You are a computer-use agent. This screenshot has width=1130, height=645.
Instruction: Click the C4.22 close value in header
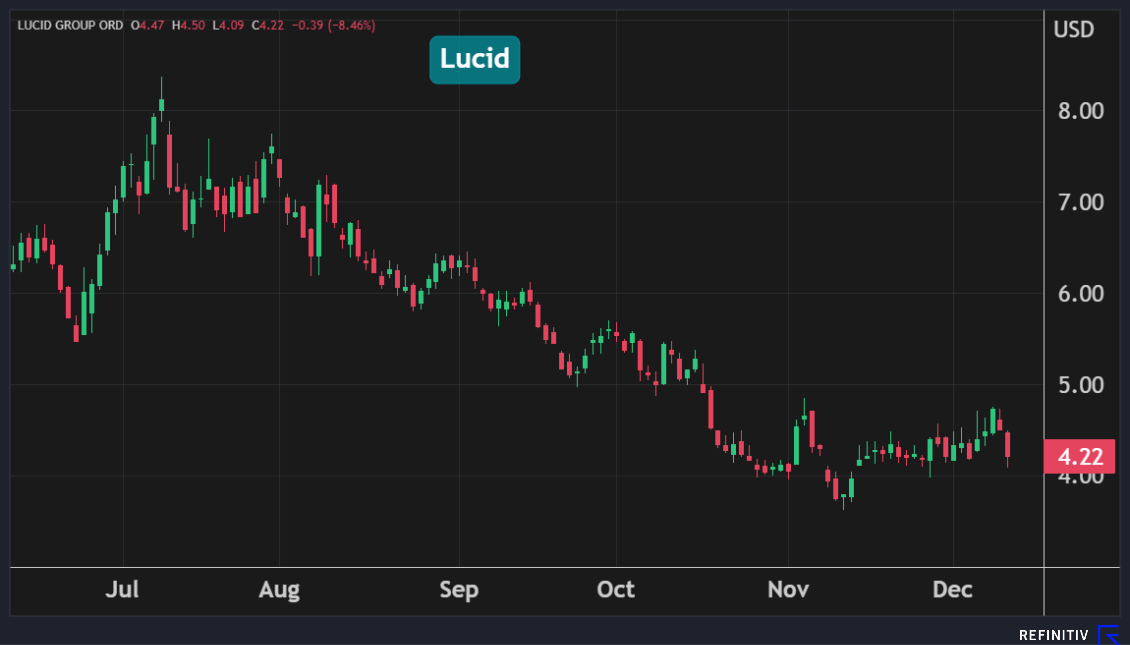pos(268,25)
